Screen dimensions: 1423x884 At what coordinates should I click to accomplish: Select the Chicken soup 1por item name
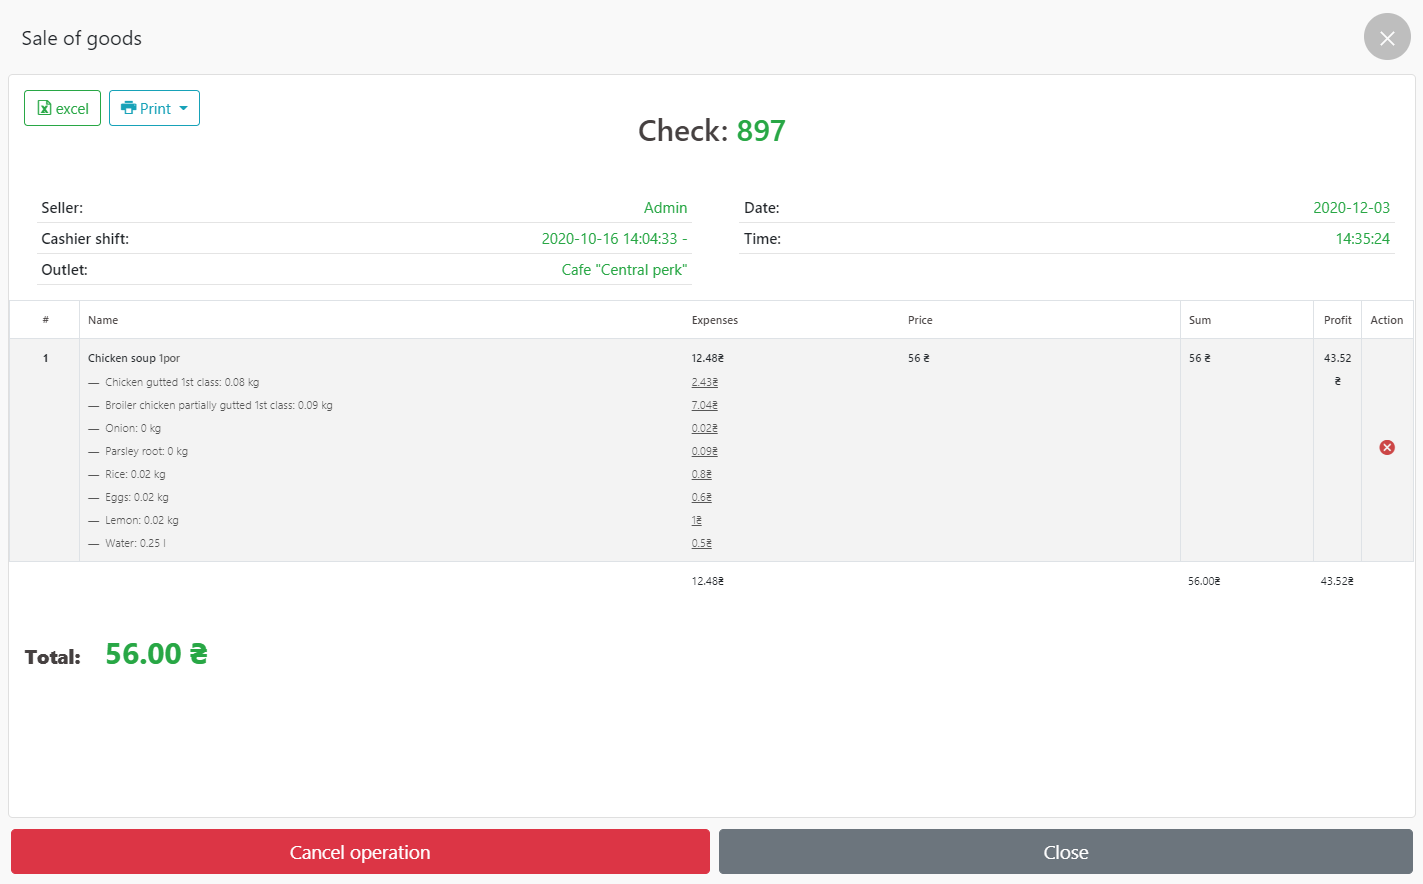click(134, 358)
